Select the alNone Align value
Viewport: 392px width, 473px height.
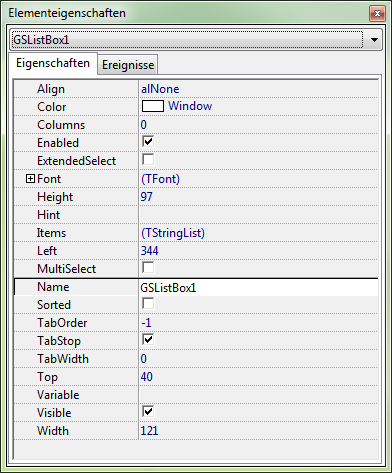160,89
